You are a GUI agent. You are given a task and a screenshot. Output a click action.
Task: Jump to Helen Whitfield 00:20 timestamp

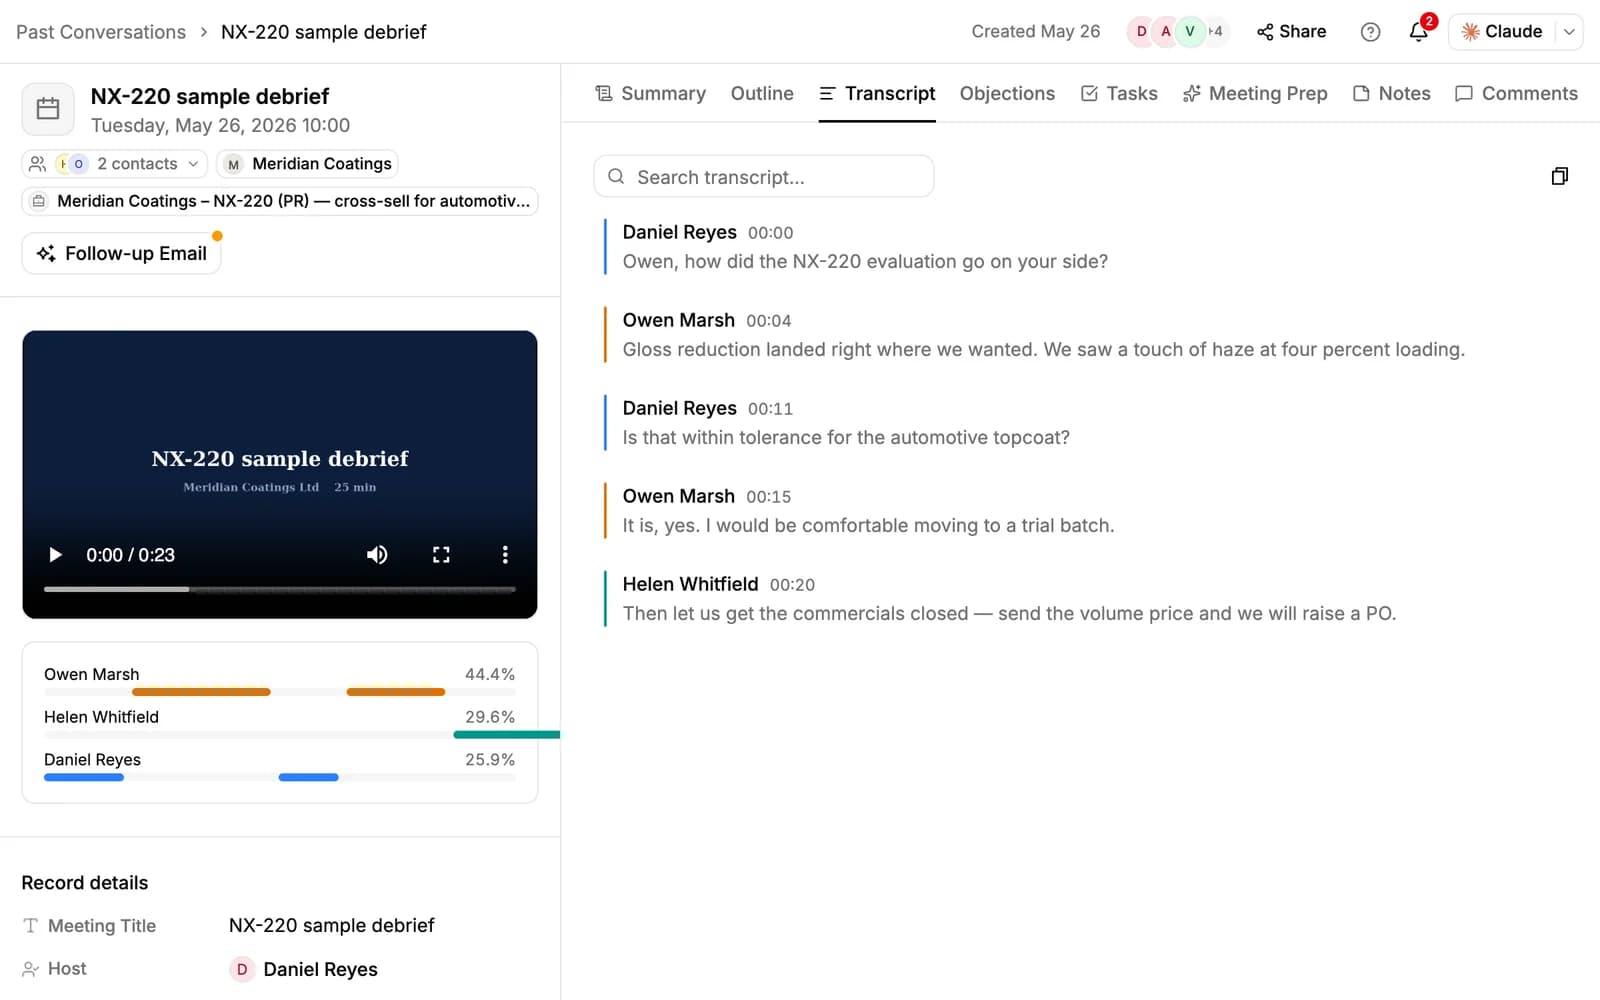click(792, 585)
